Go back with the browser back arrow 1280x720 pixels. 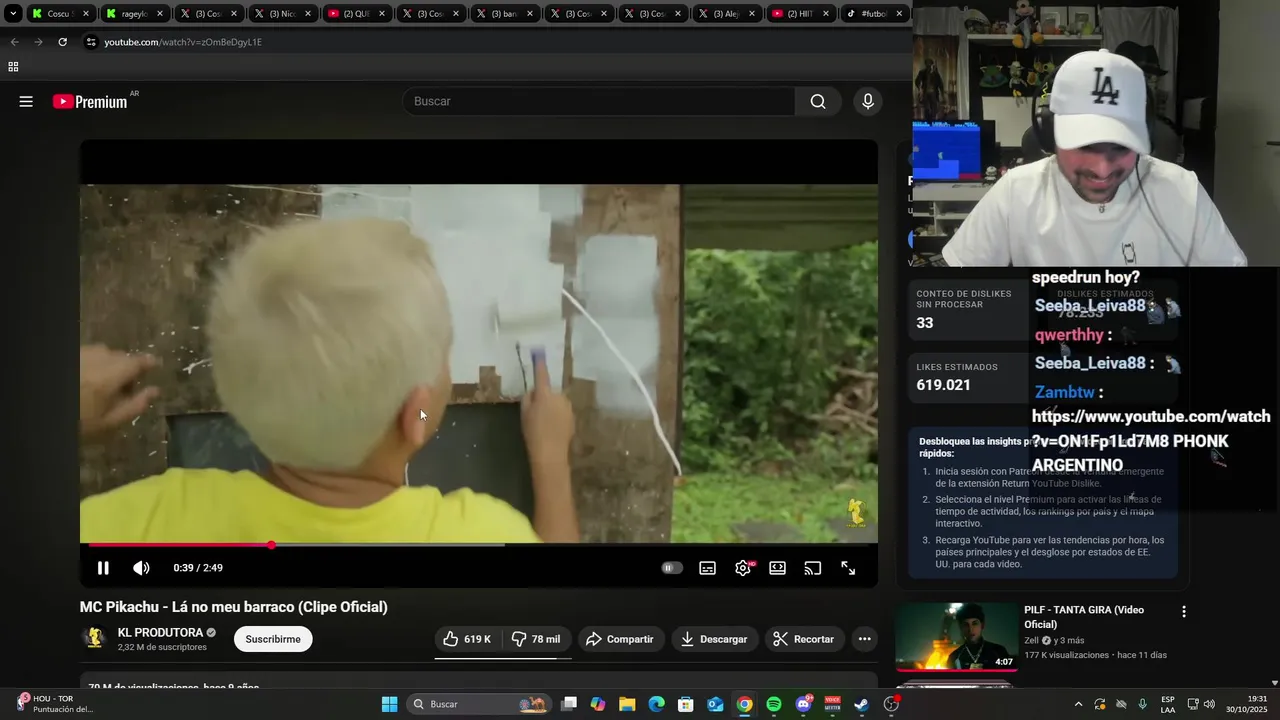14,42
